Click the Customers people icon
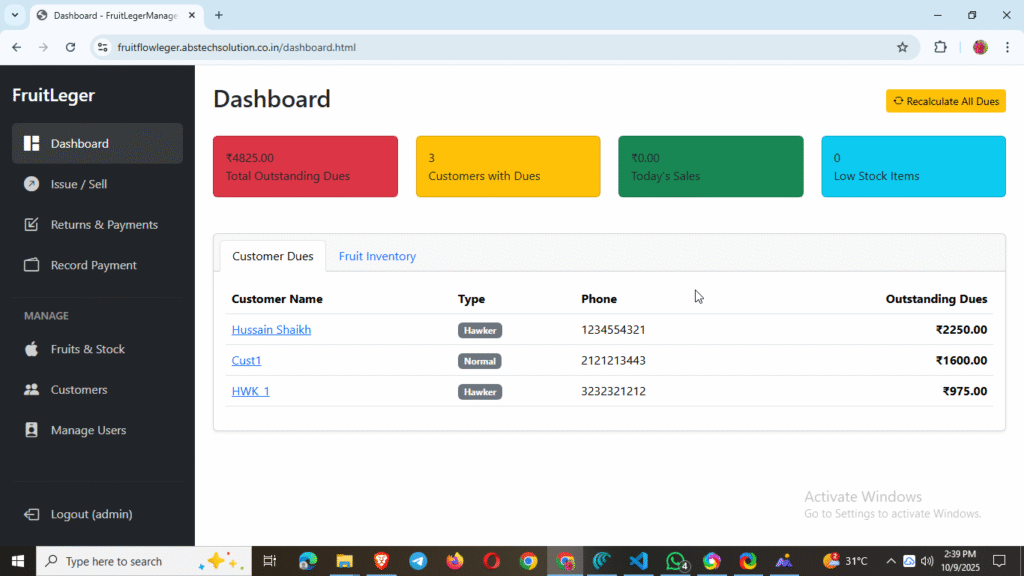Viewport: 1024px width, 576px height. (32, 390)
